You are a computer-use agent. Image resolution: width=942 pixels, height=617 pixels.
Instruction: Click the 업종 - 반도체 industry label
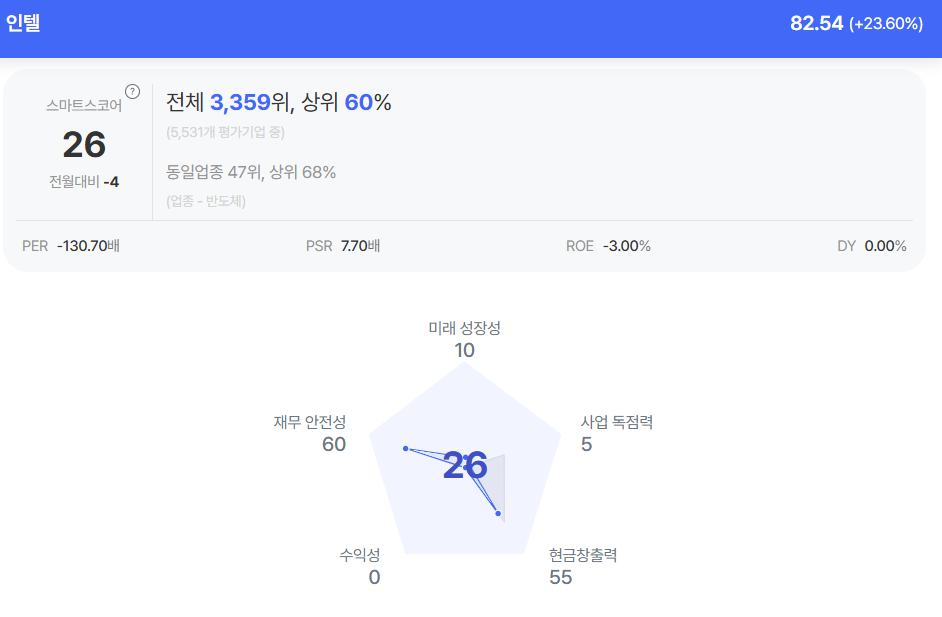(206, 201)
